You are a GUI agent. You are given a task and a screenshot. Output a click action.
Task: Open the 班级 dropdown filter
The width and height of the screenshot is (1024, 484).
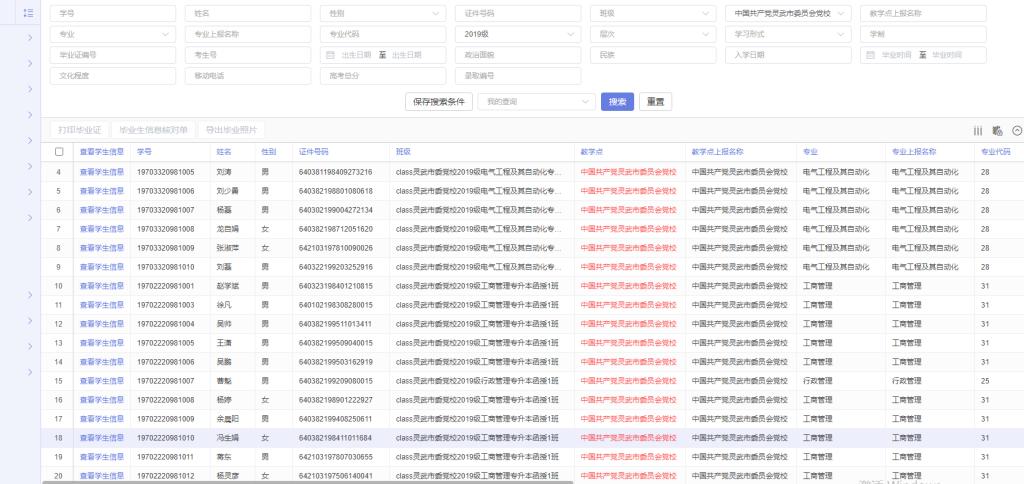click(x=653, y=14)
